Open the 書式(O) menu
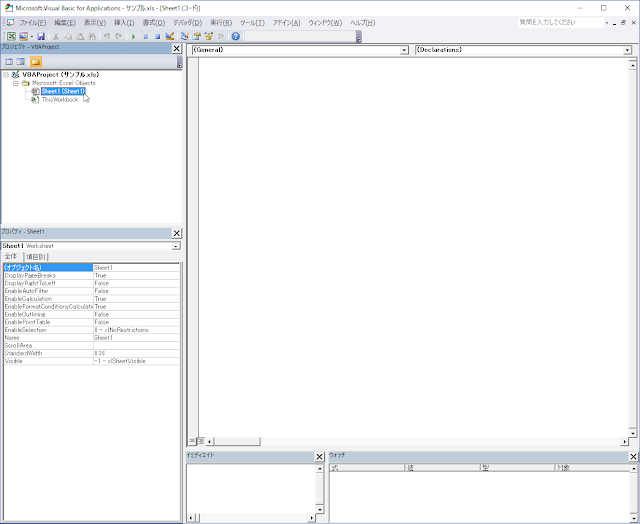 153,23
